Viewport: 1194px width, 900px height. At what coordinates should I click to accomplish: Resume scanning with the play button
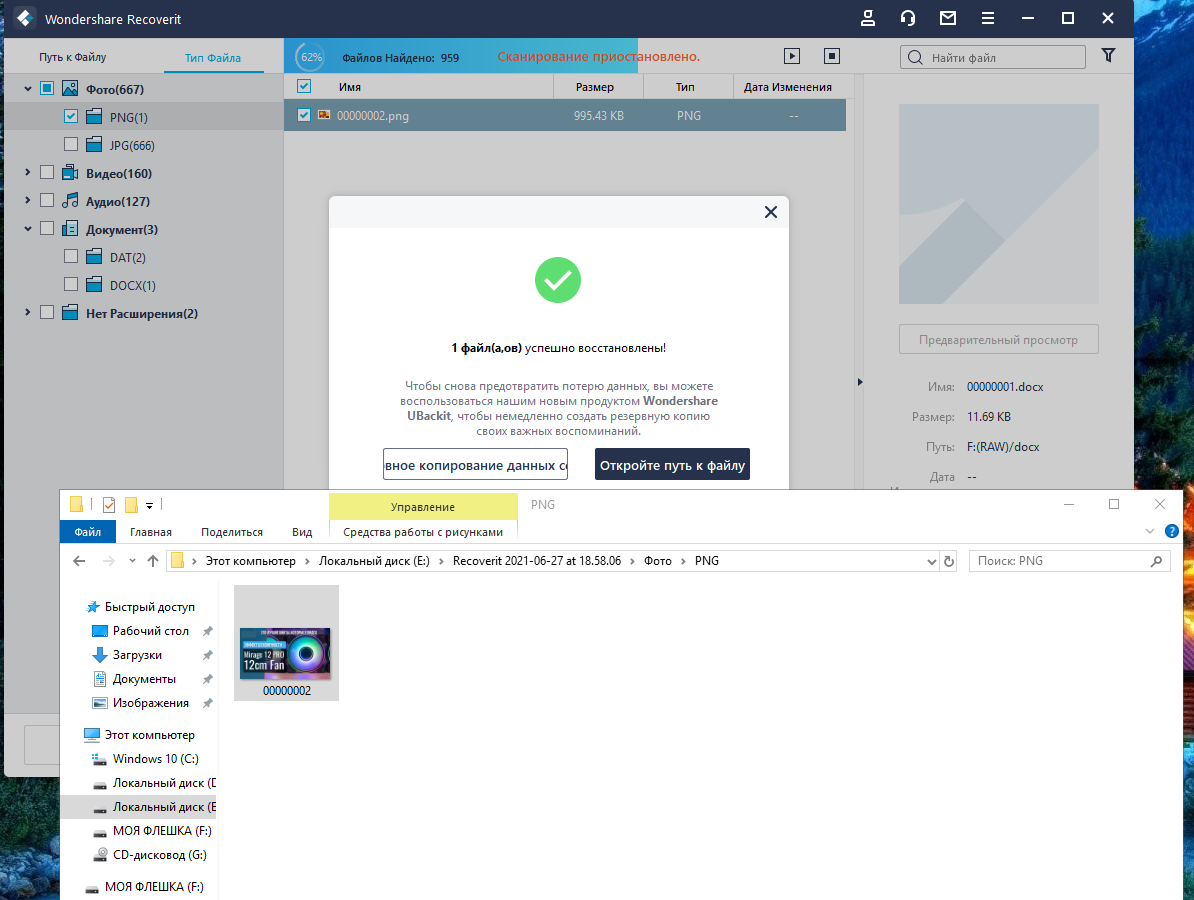(x=792, y=56)
